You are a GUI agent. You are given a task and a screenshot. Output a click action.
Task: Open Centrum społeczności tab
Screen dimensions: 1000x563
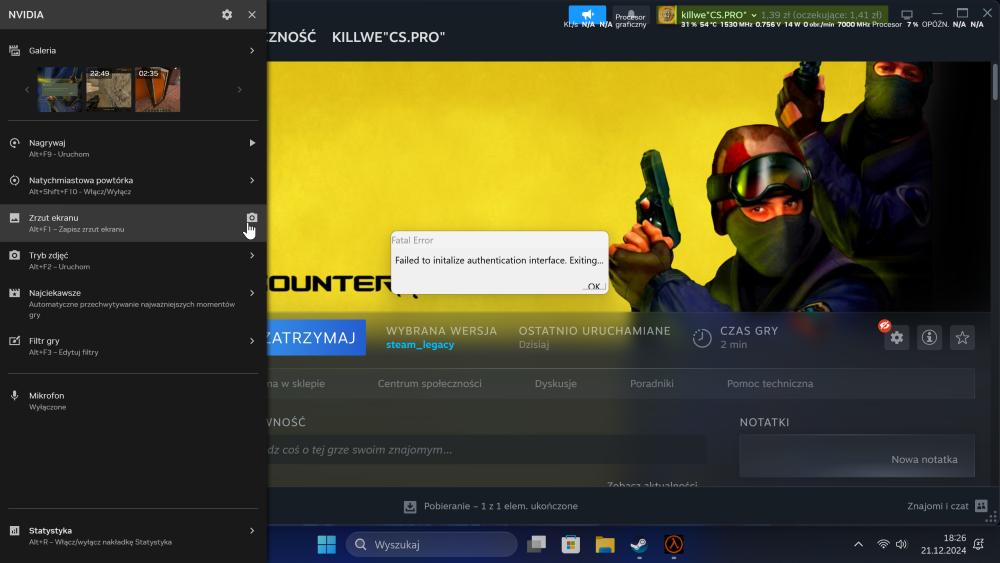[429, 383]
